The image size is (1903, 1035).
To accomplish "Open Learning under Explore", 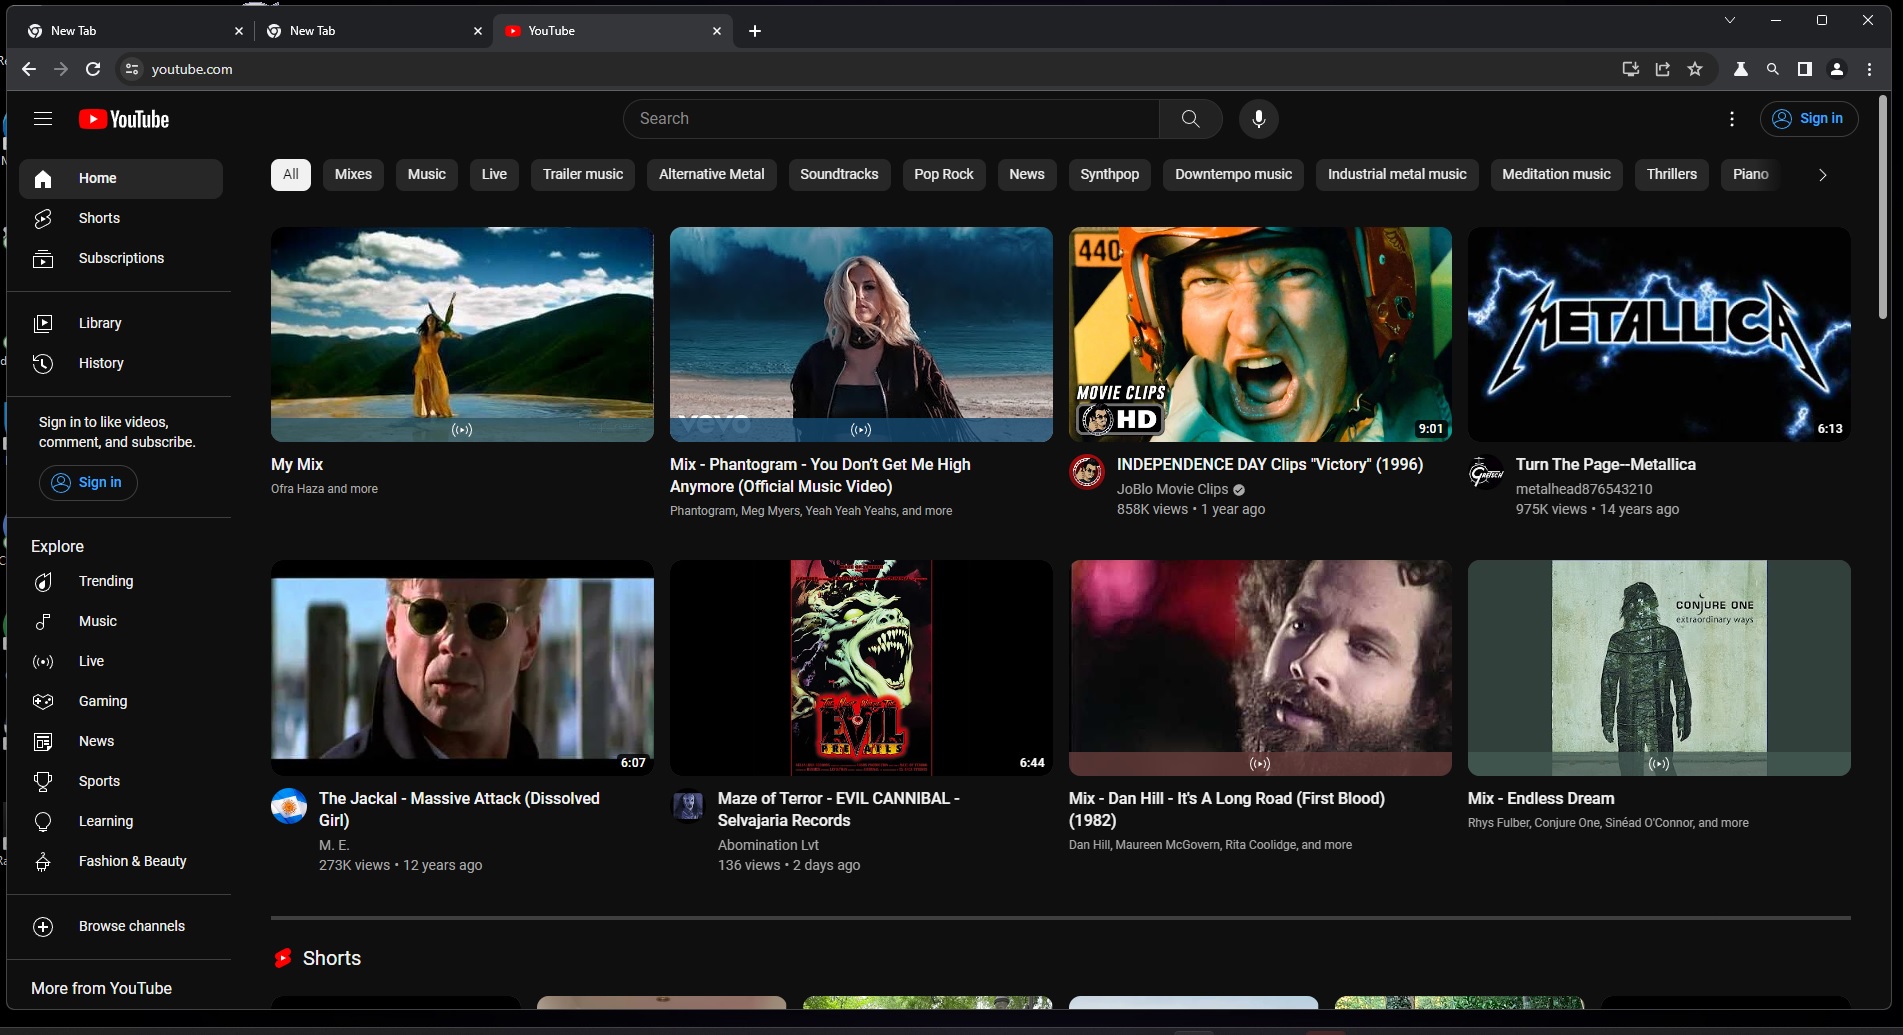I will click(121, 821).
